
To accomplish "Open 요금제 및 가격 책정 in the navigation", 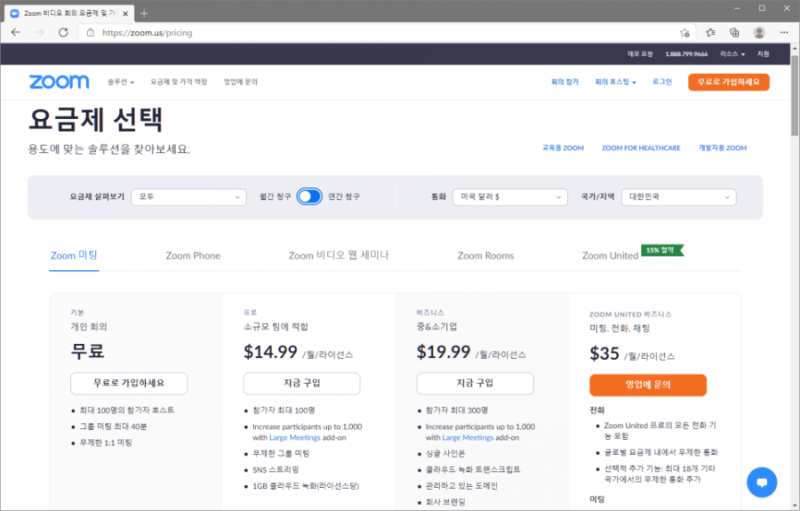I will coord(179,82).
